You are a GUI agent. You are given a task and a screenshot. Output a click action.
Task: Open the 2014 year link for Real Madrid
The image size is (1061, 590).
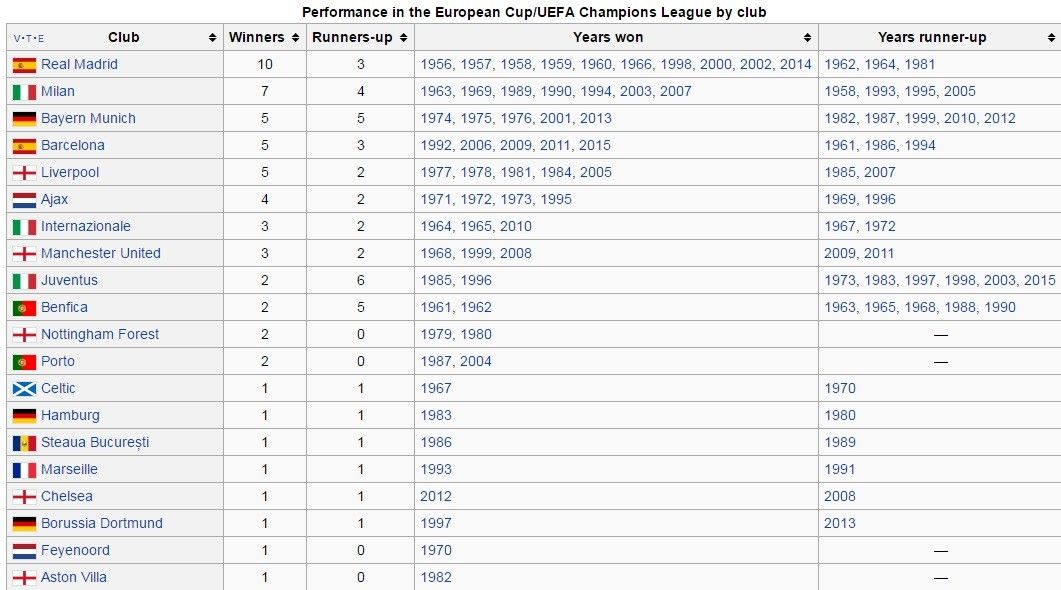(x=796, y=64)
